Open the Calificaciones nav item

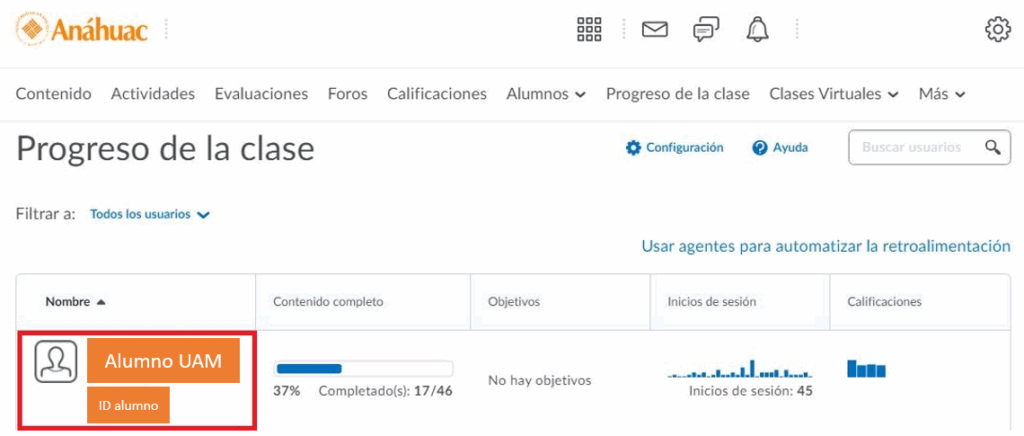[x=437, y=94]
